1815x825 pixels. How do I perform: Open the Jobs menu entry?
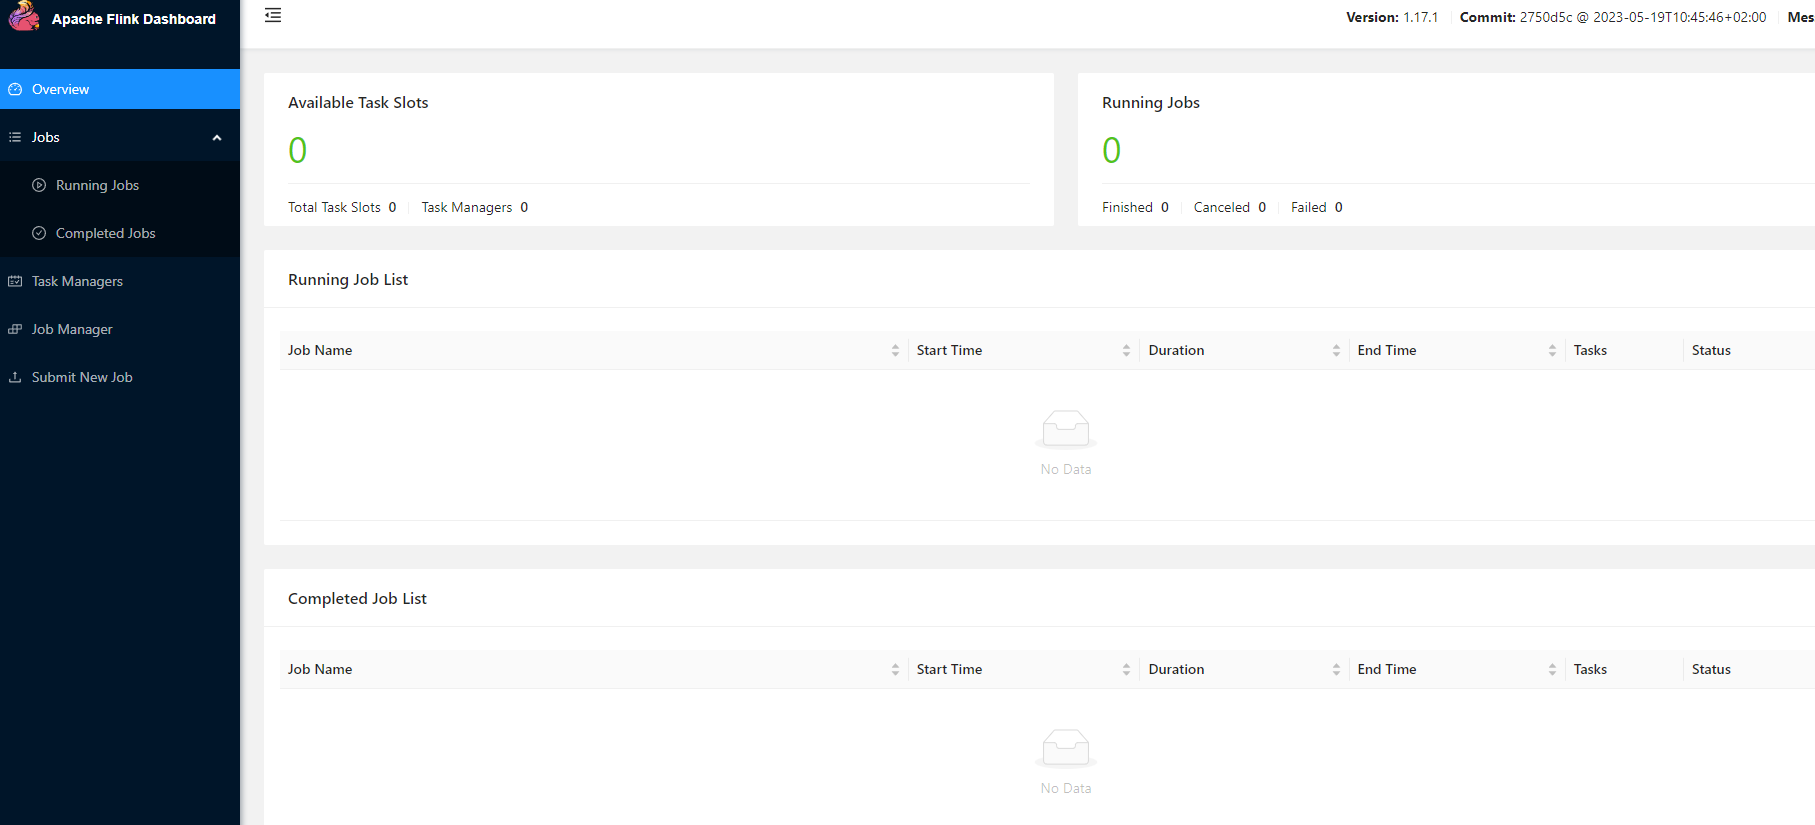[x=120, y=137]
